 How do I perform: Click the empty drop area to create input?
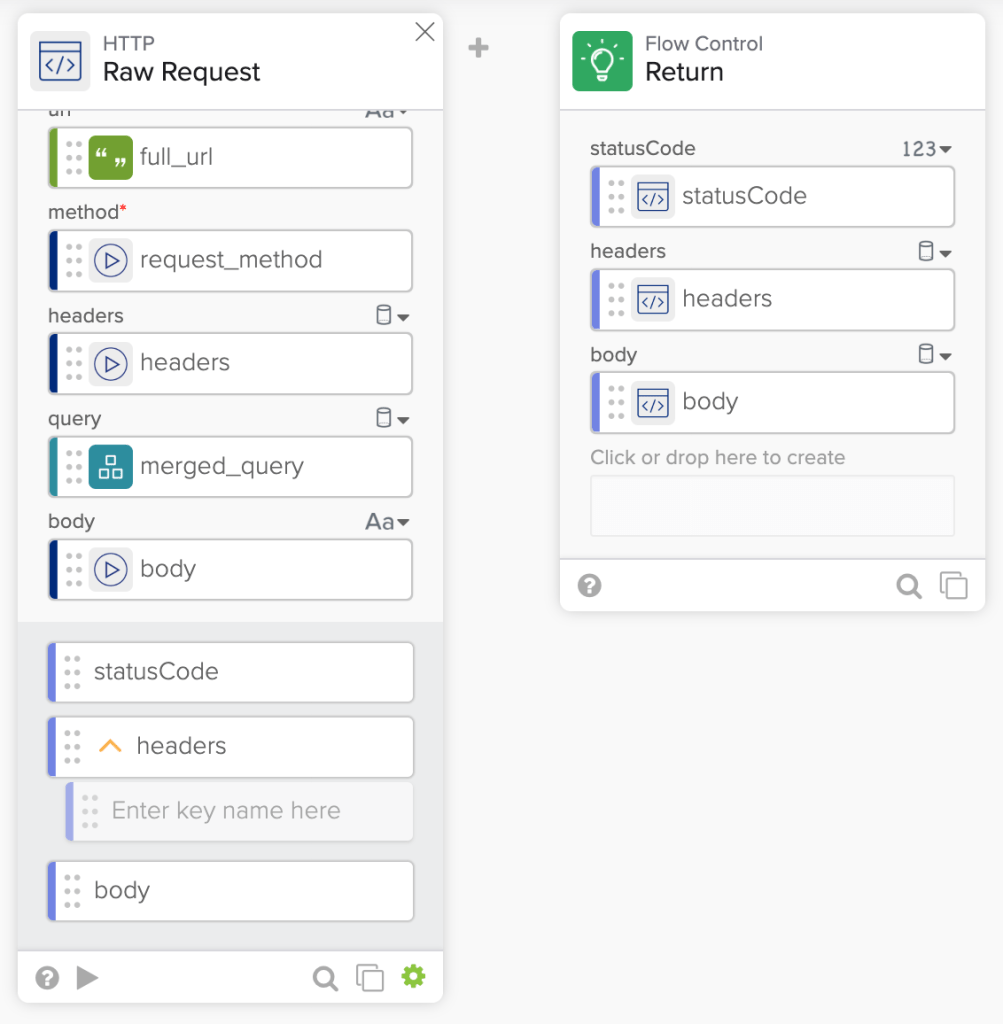tap(772, 506)
